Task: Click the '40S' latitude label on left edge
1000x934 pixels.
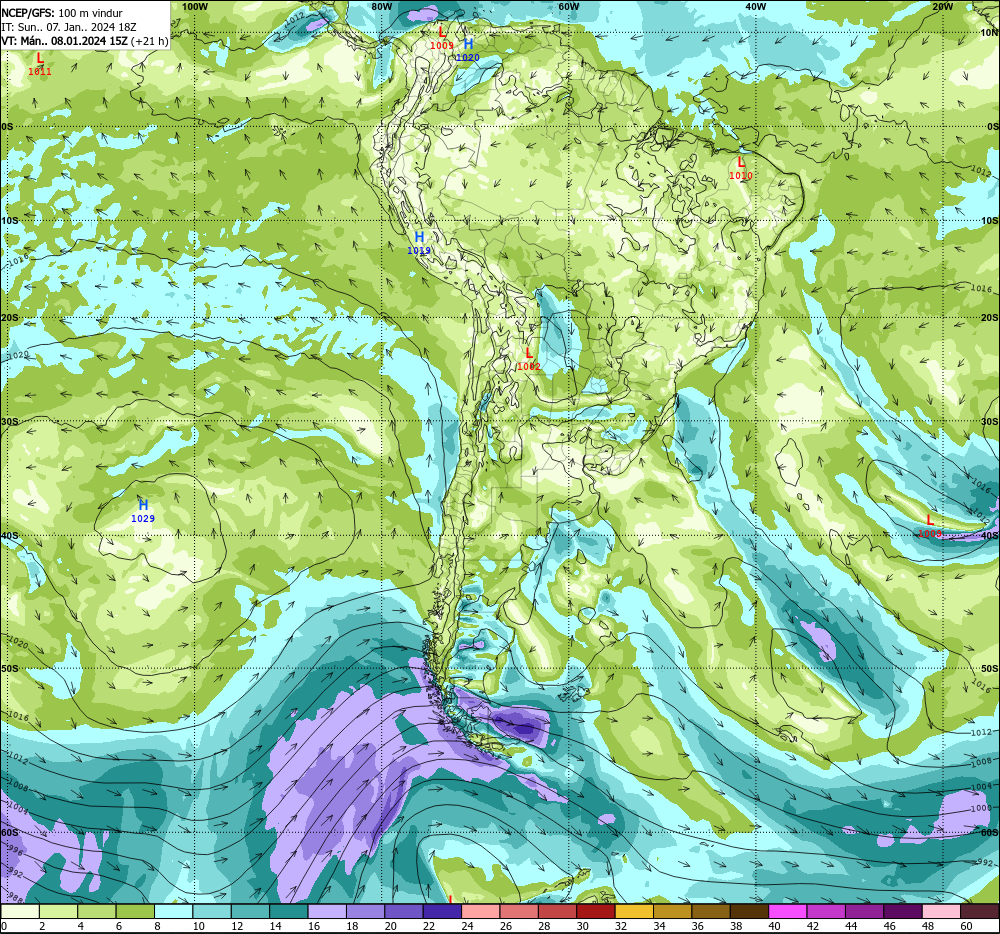Action: tap(10, 536)
